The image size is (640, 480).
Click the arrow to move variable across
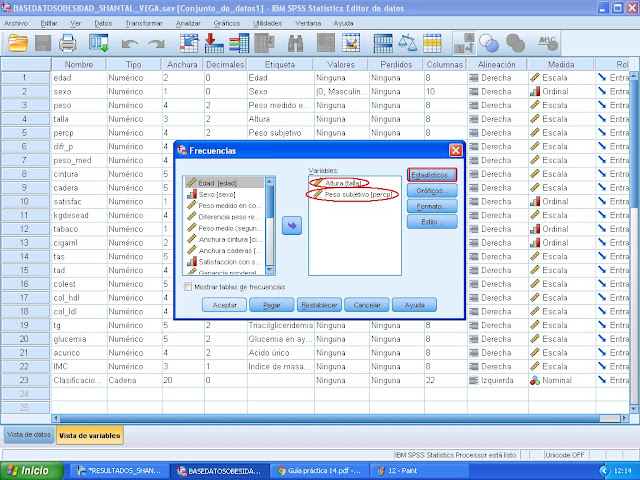tap(292, 225)
